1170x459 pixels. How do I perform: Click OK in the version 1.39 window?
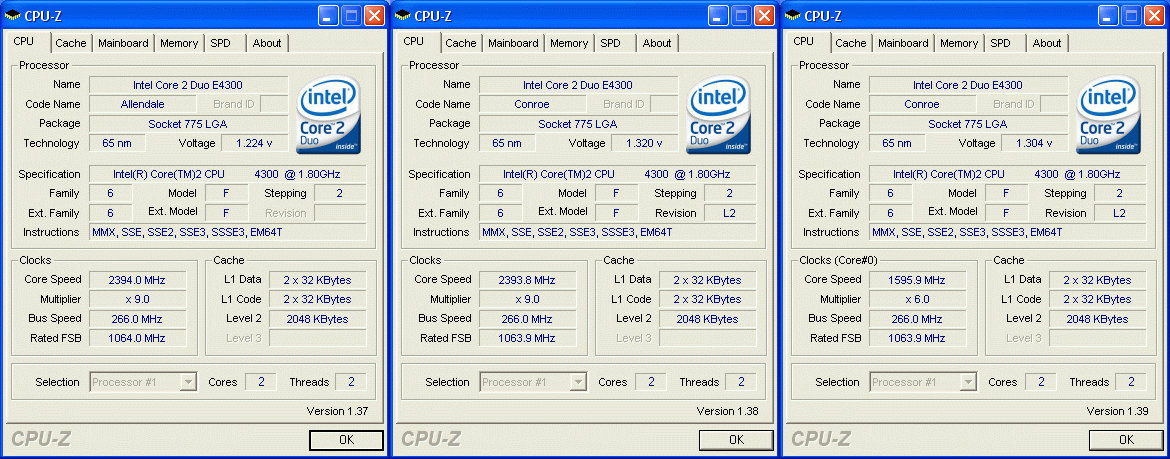(1127, 440)
